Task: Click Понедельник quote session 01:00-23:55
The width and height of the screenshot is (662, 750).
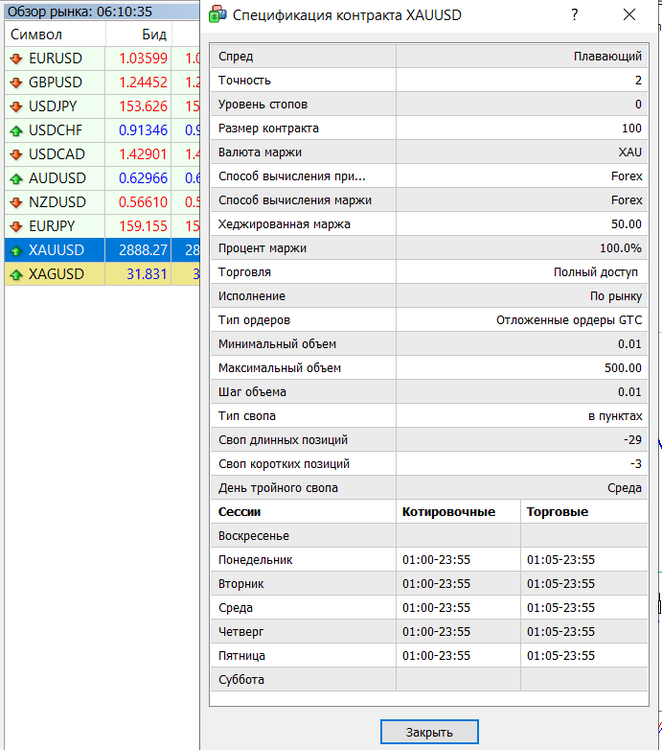Action: [x=436, y=560]
